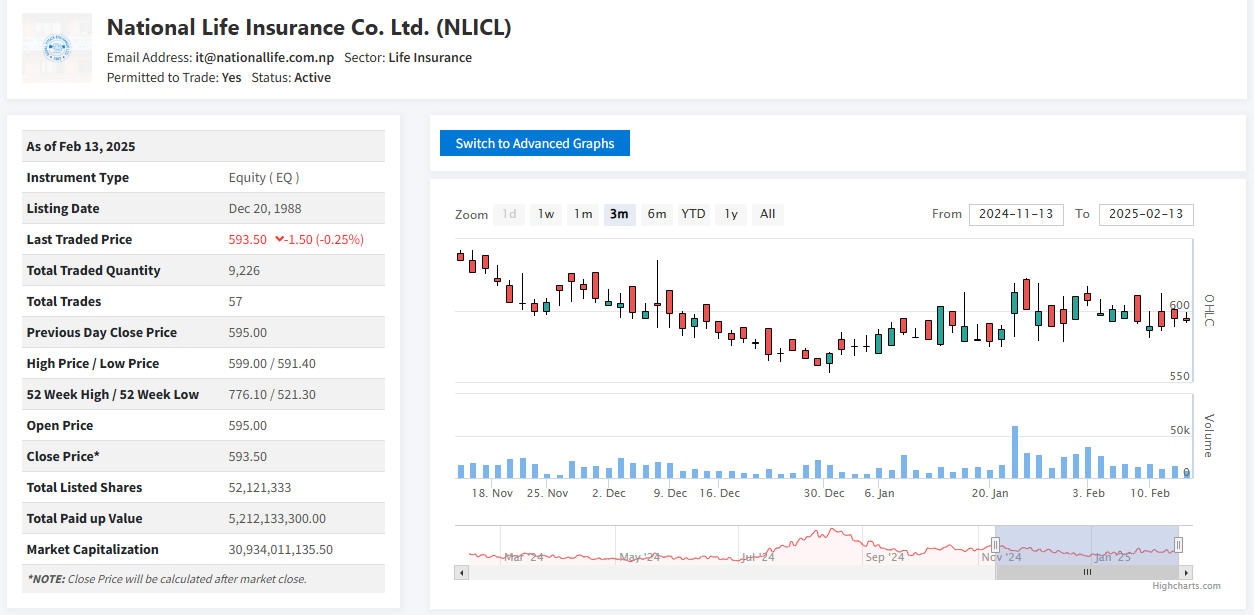Screen dimensions: 1254x615
Task: Click the 30. Dec x-axis date label
Action: (x=825, y=494)
